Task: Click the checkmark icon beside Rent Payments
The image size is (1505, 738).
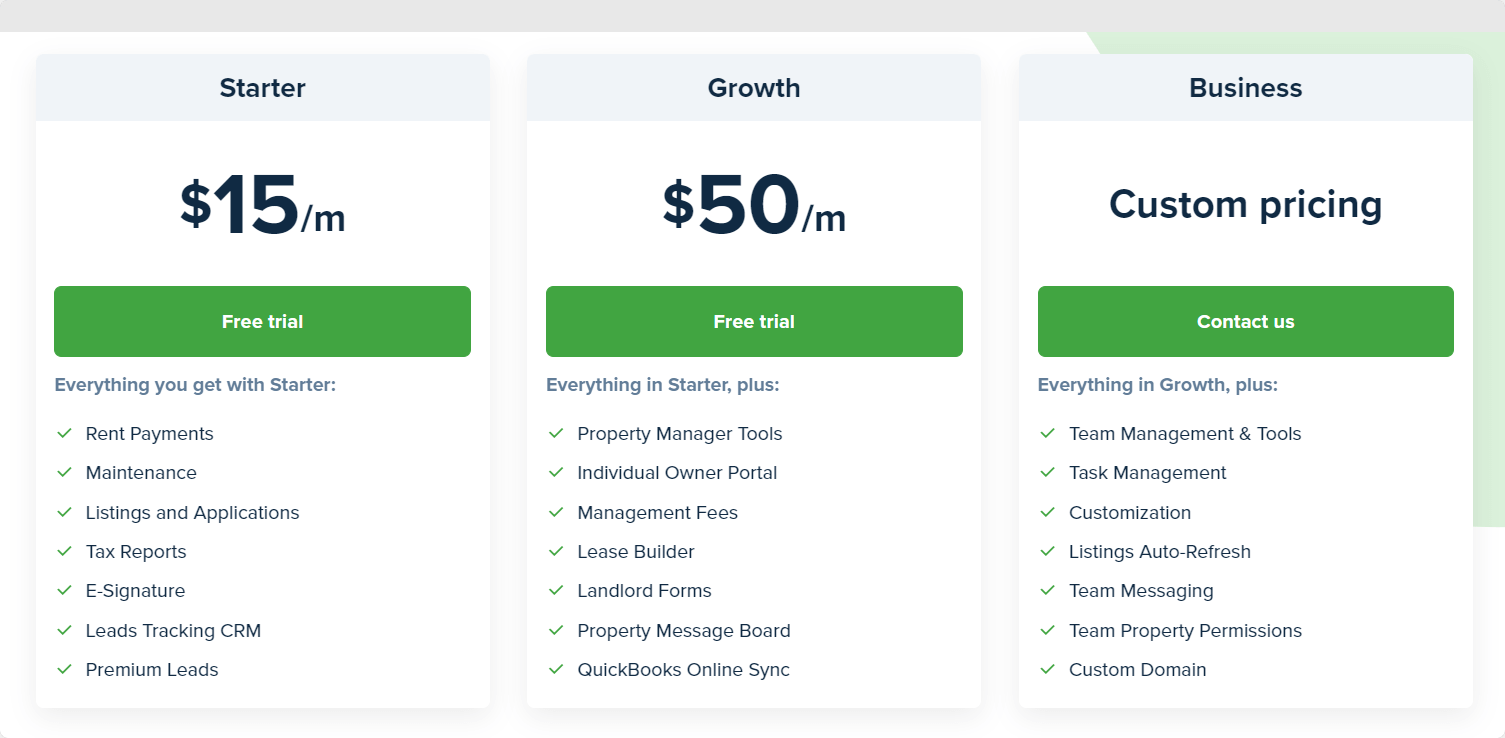Action: point(64,433)
